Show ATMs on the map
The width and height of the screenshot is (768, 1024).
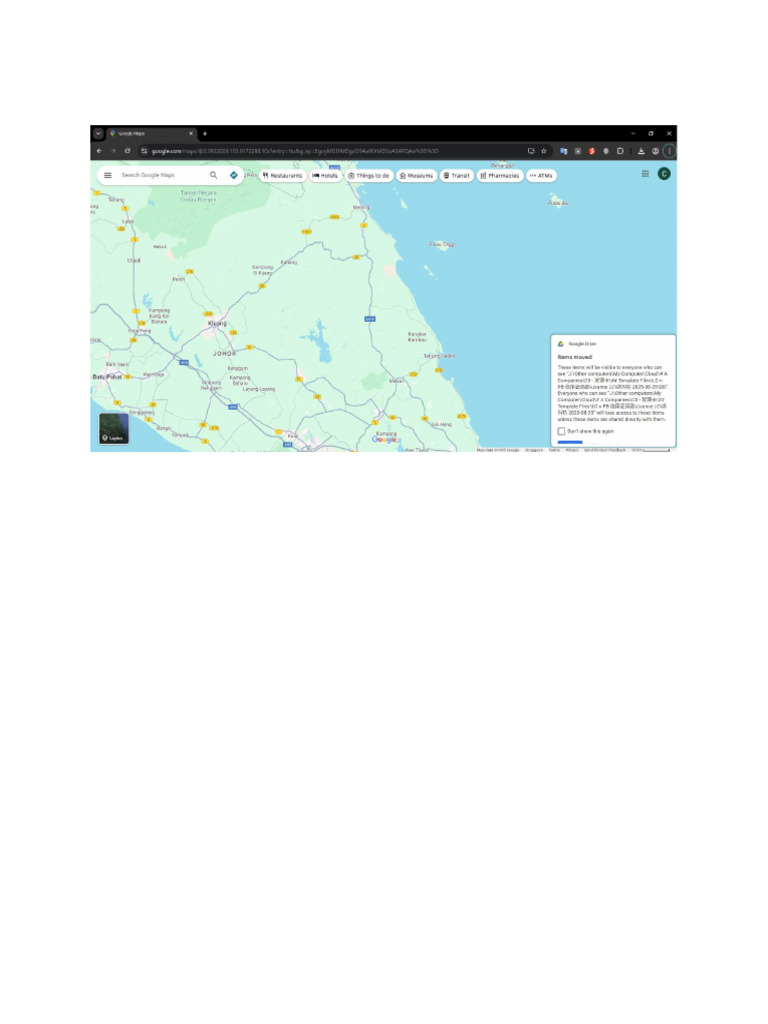(541, 176)
